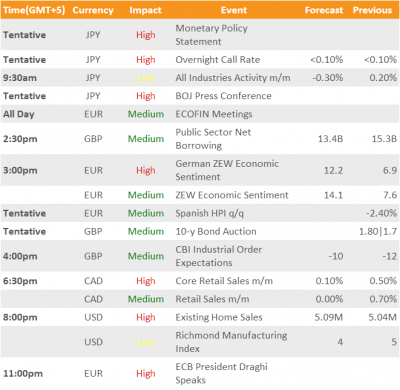Screen dimensions: 400x390
Task: Click ECB President Draghi Speaks event
Action: (x=221, y=373)
